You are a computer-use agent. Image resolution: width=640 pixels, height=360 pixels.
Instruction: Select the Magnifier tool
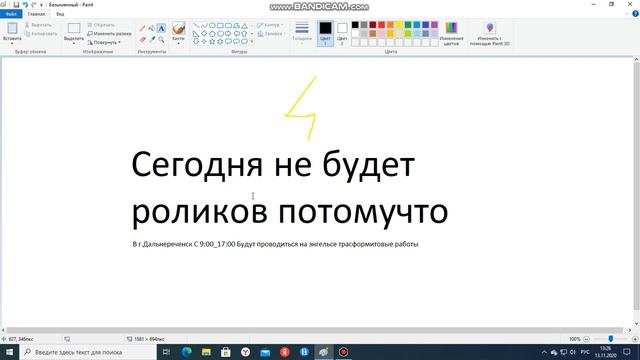(162, 40)
